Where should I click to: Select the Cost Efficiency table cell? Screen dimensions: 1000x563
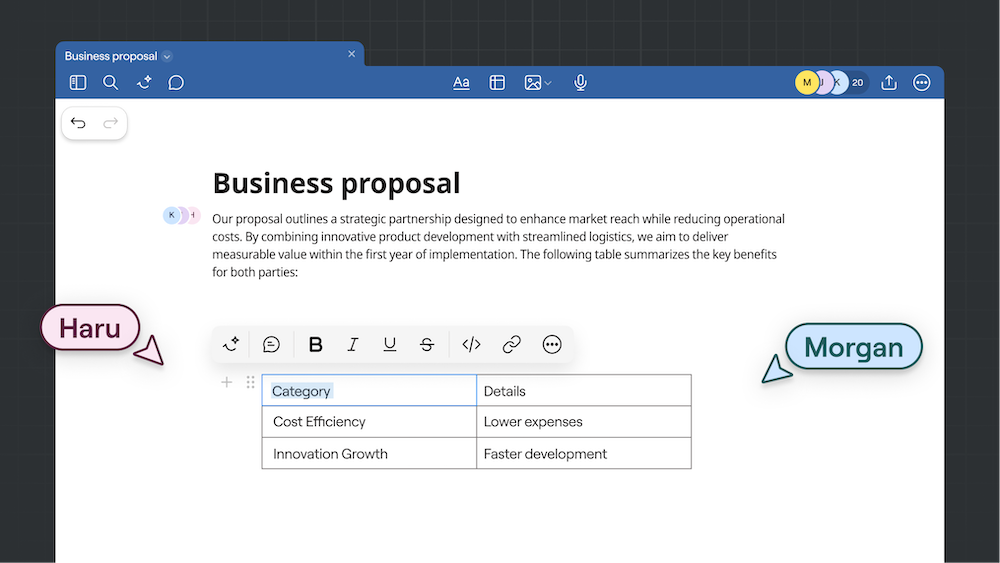tap(368, 422)
